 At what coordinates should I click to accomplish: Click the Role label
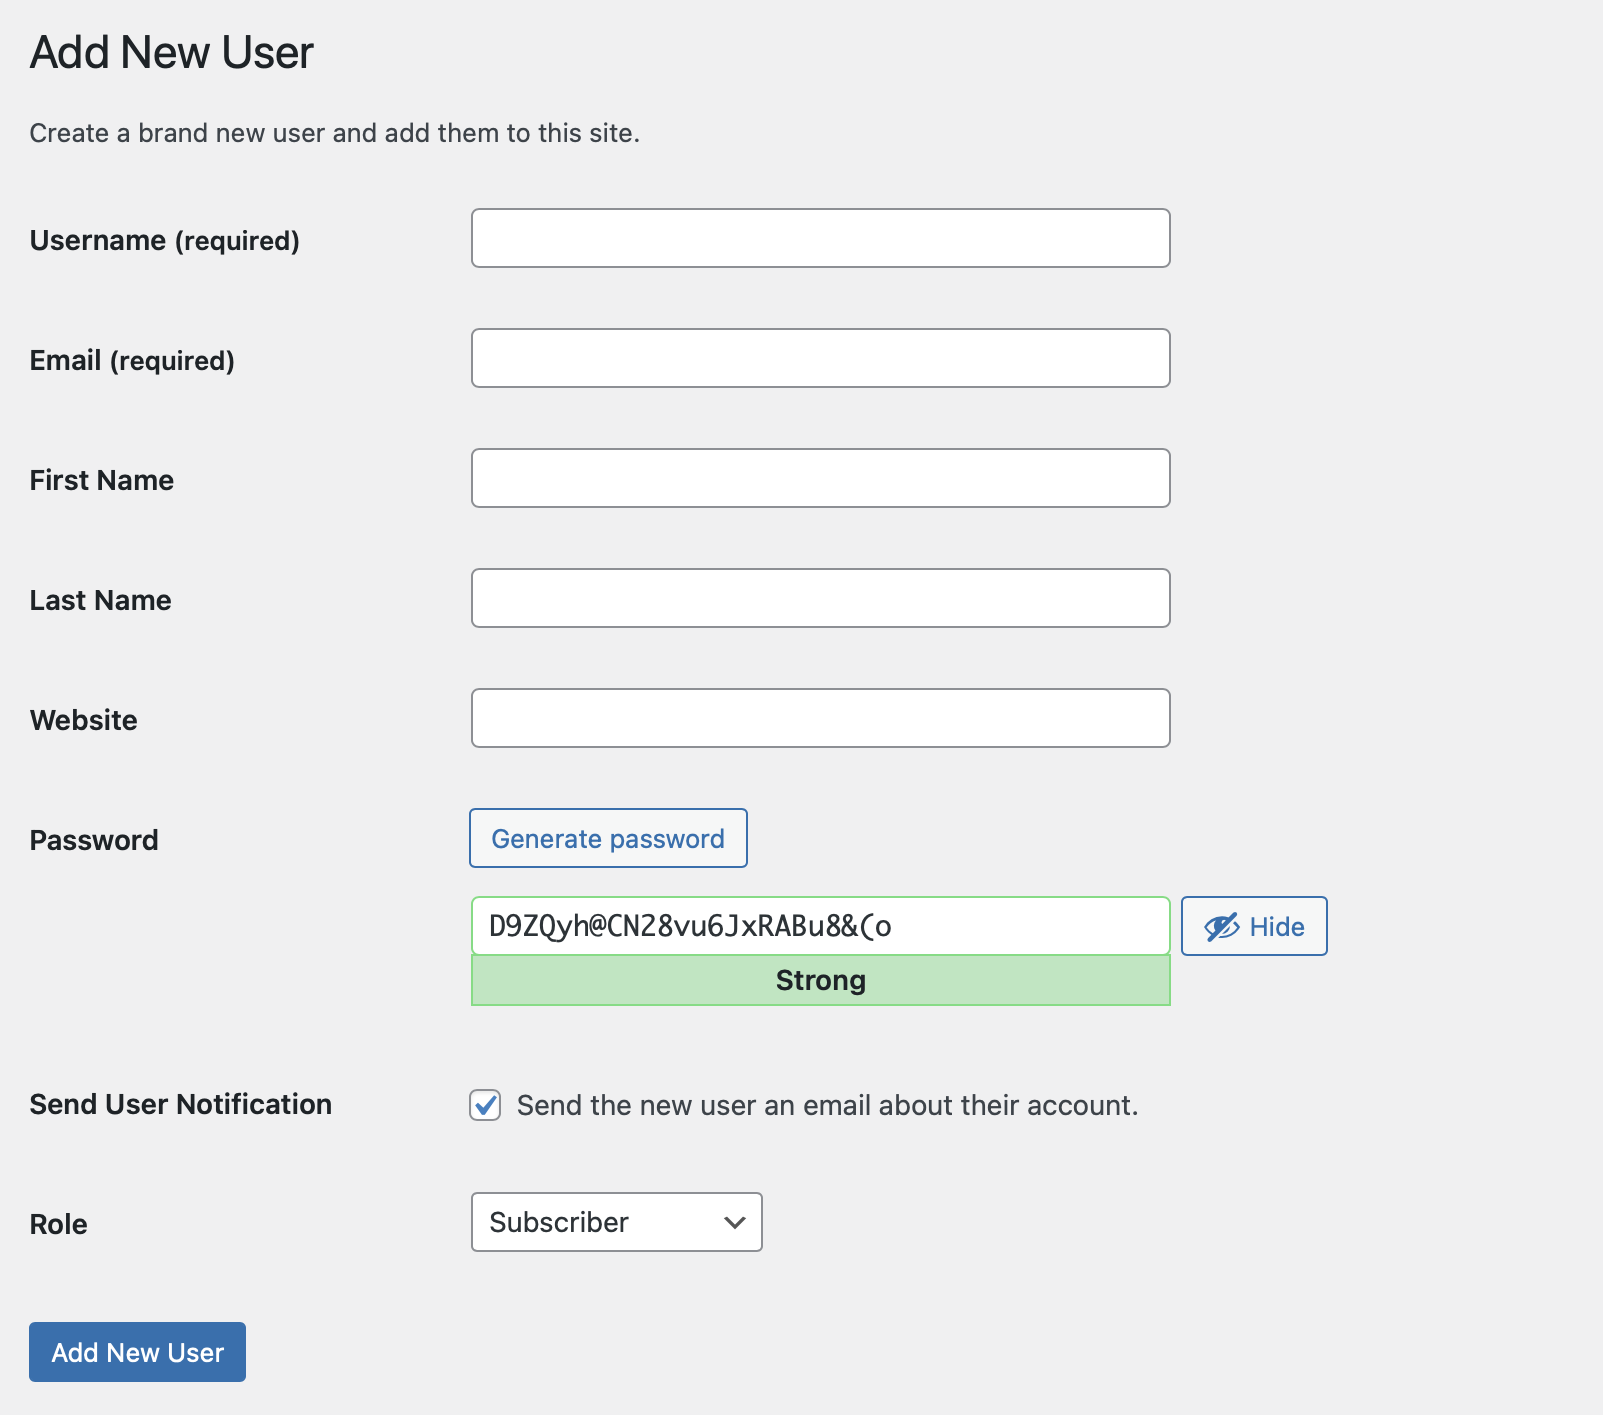(x=59, y=1224)
